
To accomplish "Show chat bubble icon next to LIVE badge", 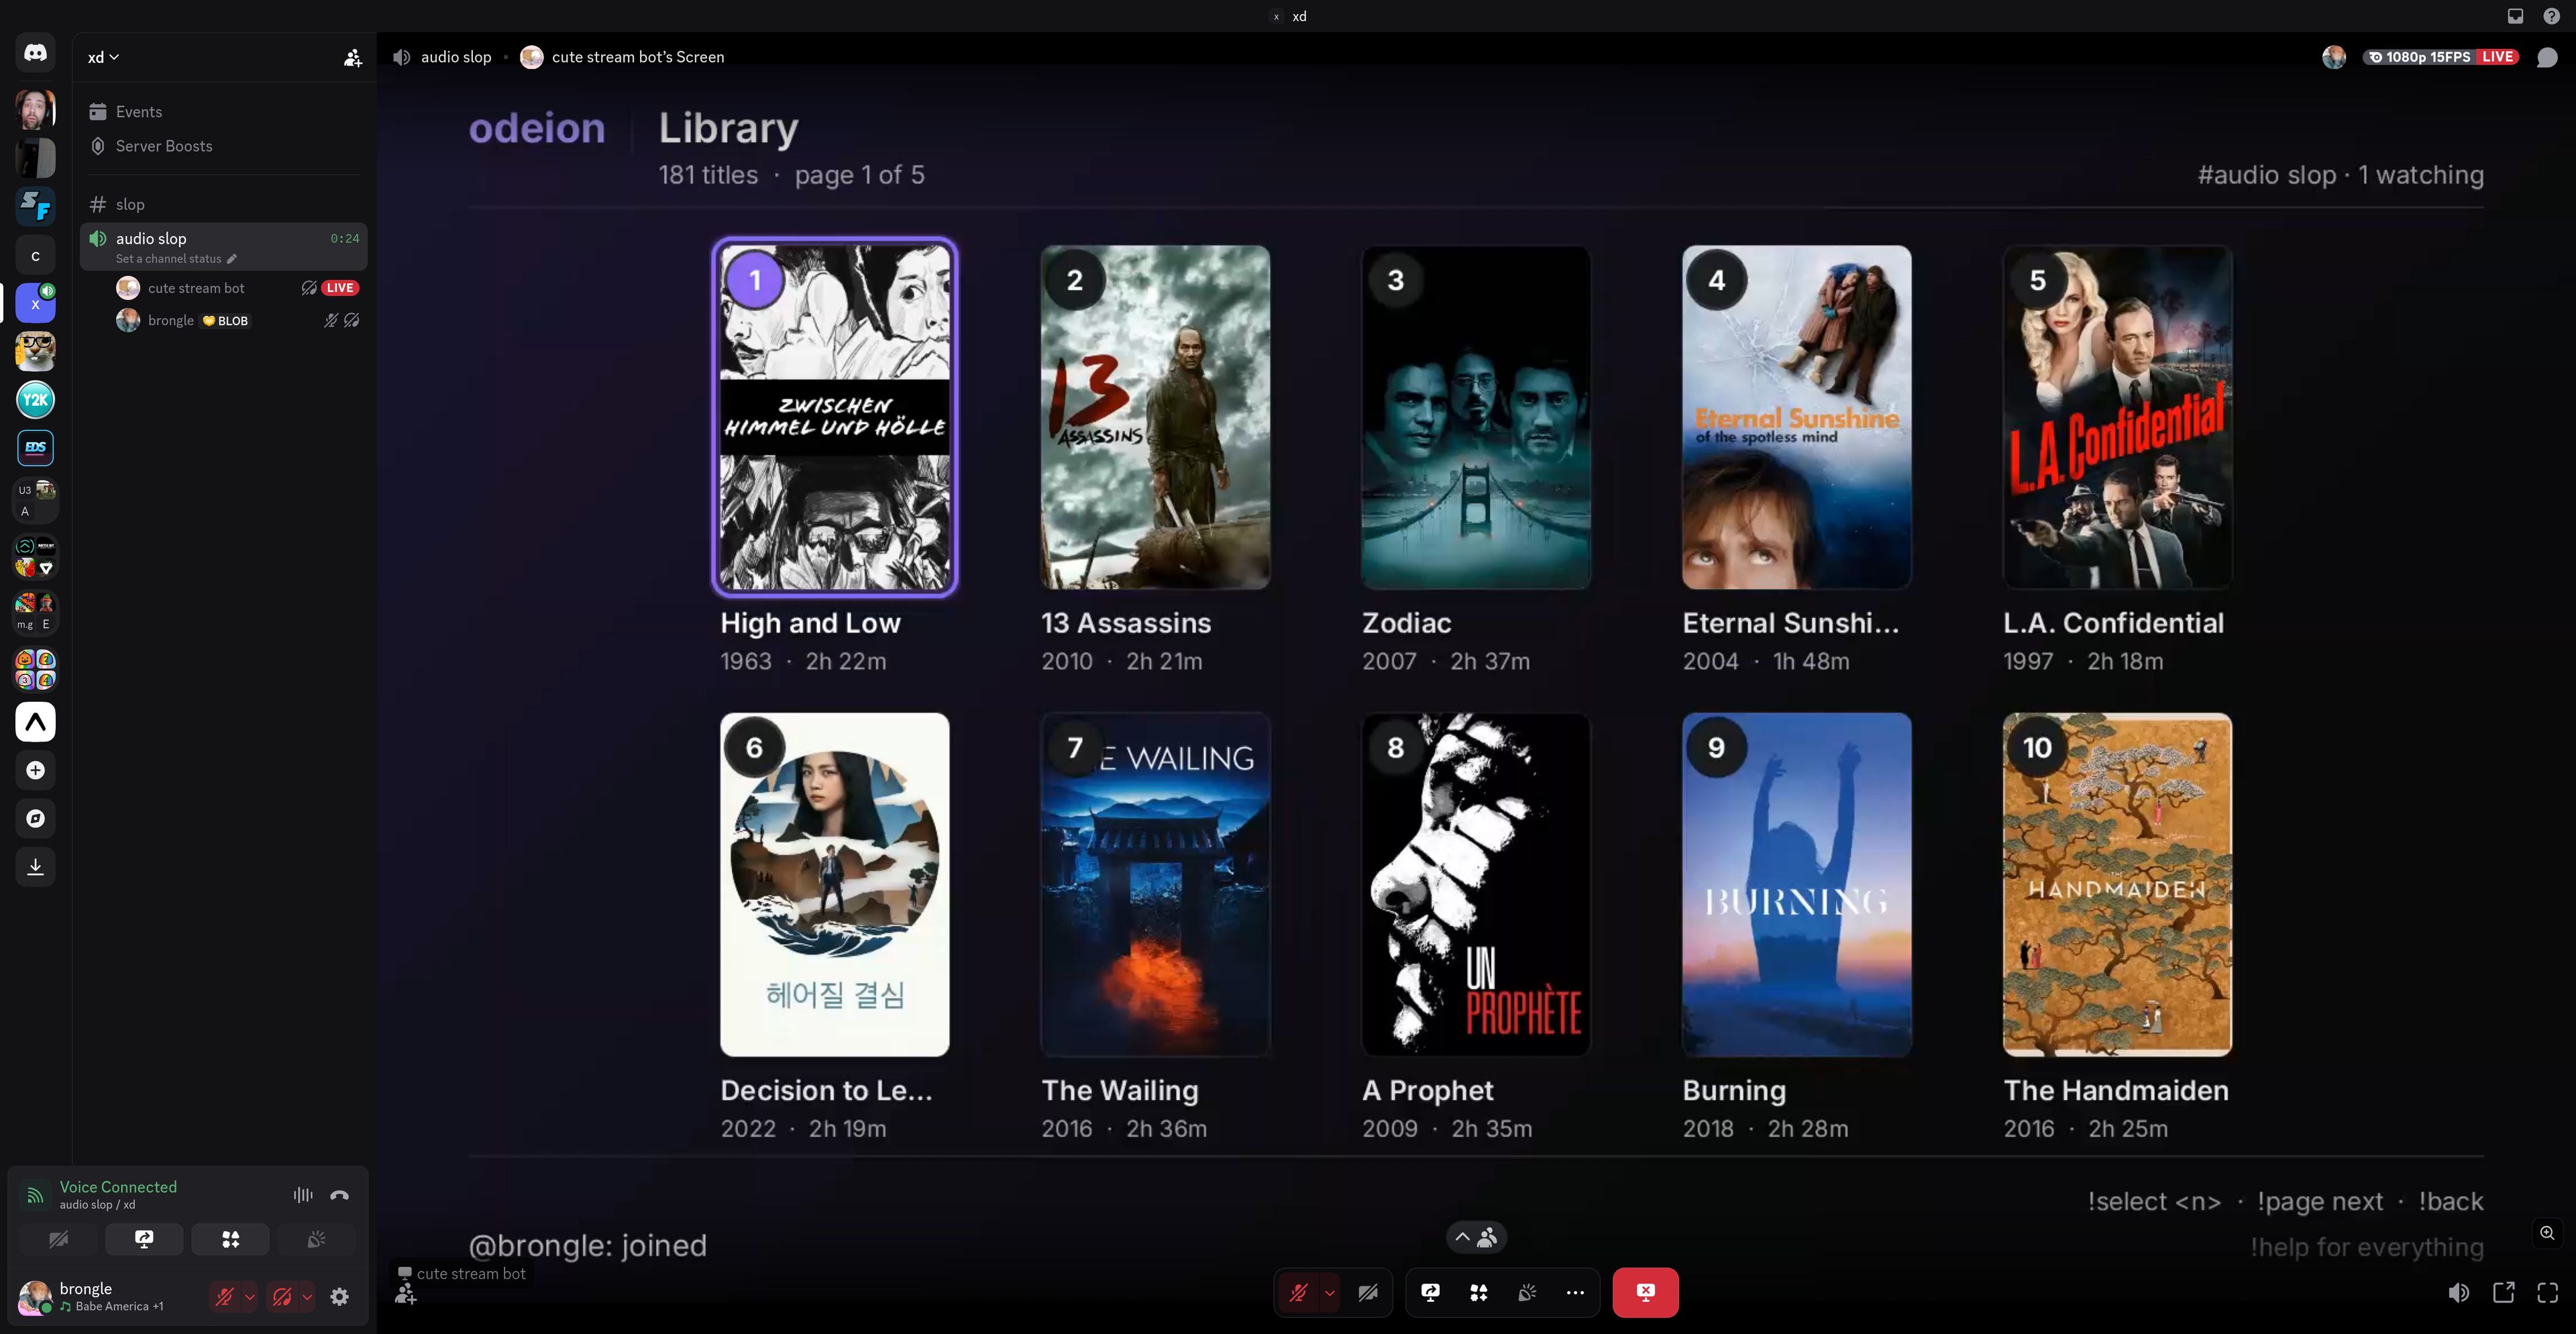I will coord(2547,57).
